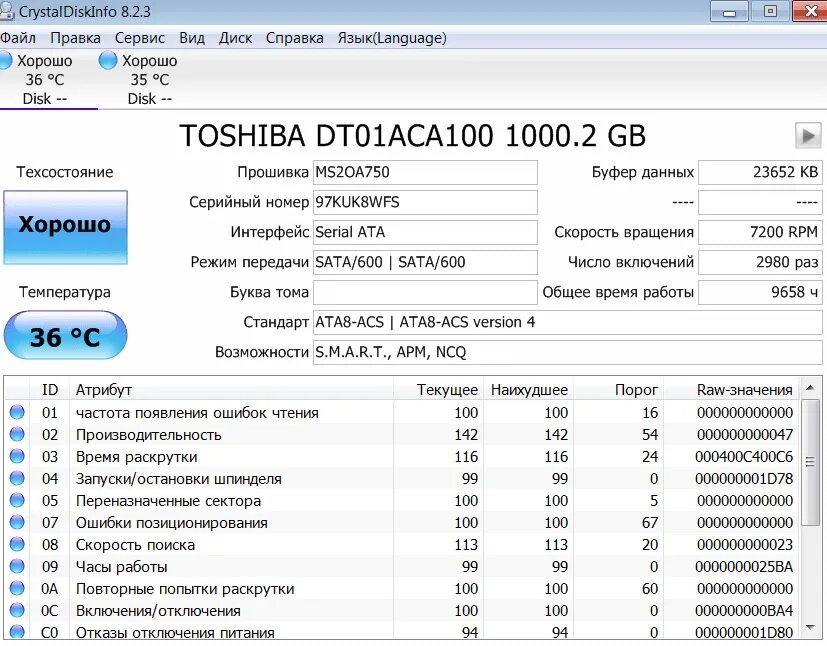
Task: Select the Скорость поиска row
Action: click(402, 544)
